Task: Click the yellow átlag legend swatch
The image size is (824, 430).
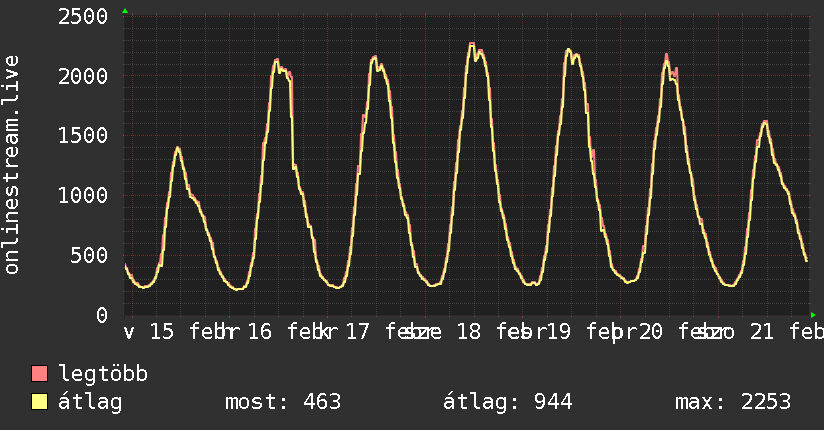Action: pyautogui.click(x=40, y=402)
